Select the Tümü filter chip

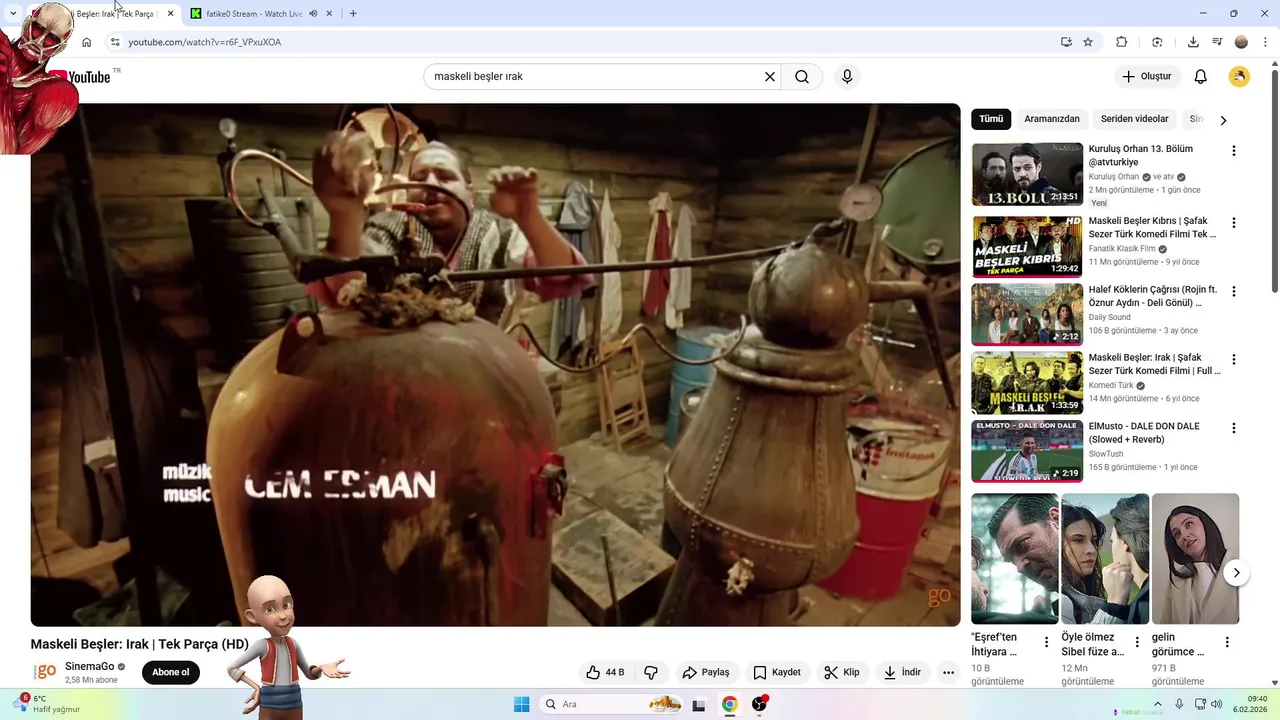(991, 119)
